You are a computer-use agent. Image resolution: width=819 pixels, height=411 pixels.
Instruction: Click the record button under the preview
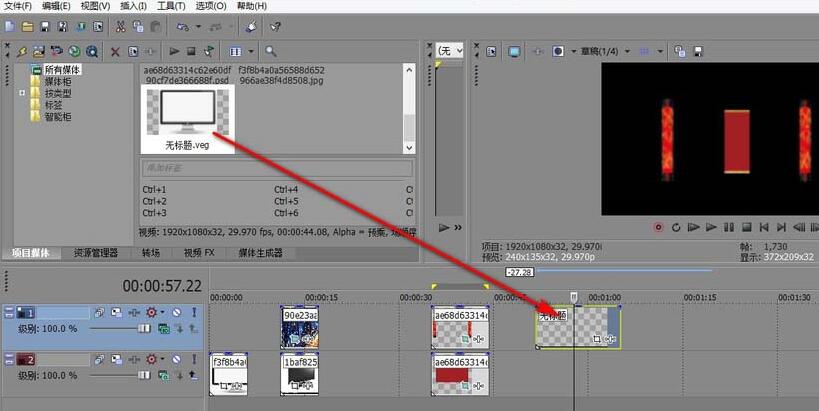[658, 227]
